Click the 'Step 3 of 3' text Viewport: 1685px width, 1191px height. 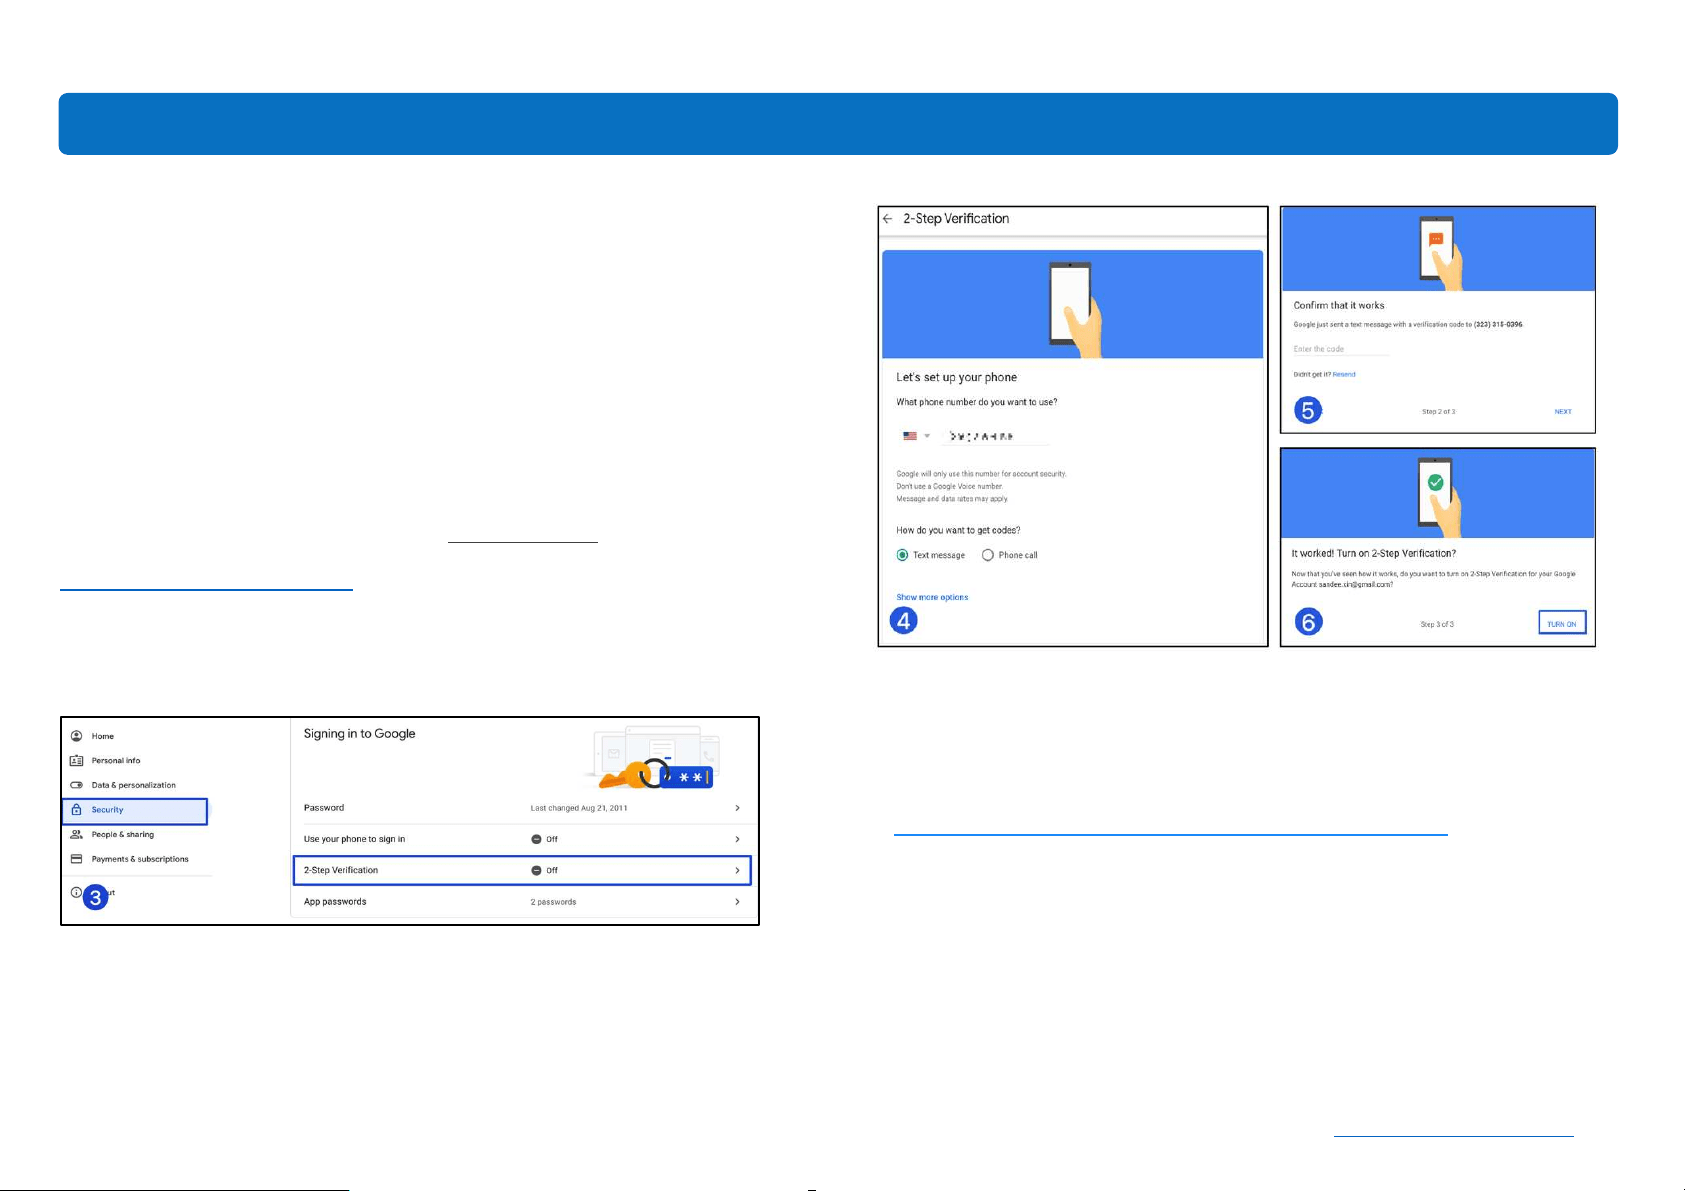[1437, 624]
